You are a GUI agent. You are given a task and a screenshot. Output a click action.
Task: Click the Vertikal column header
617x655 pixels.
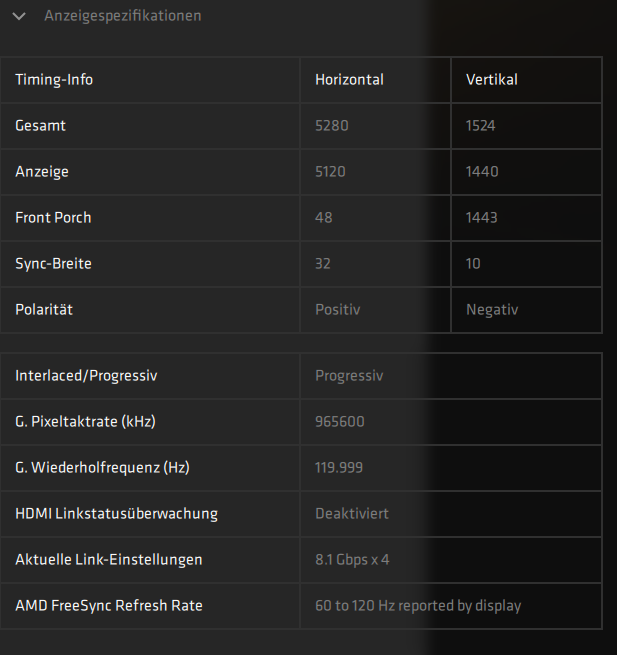(492, 80)
